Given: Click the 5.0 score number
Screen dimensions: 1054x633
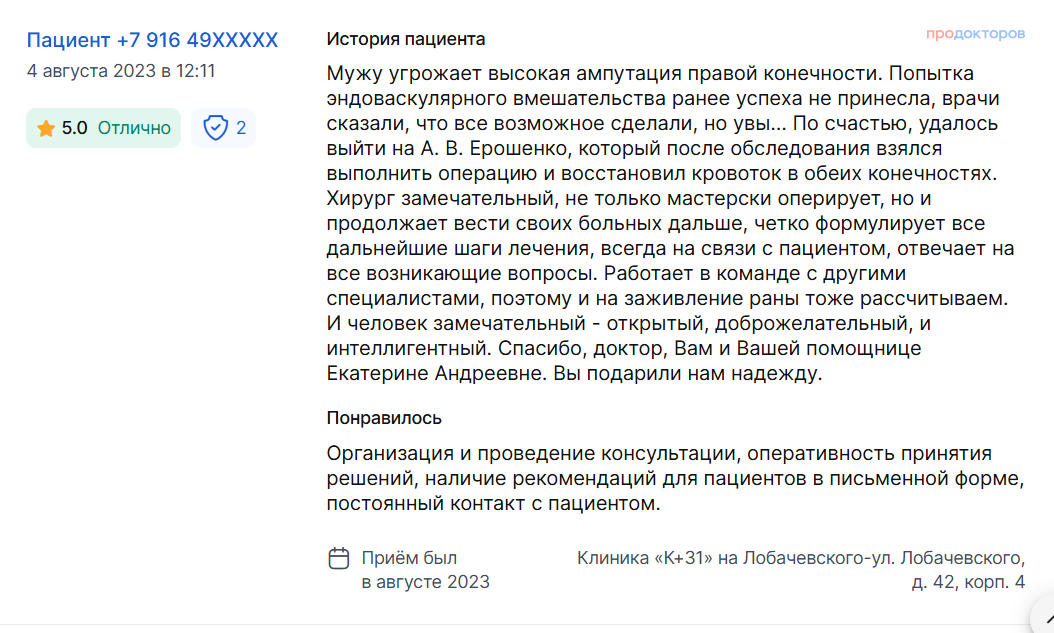Looking at the screenshot, I should [x=75, y=128].
